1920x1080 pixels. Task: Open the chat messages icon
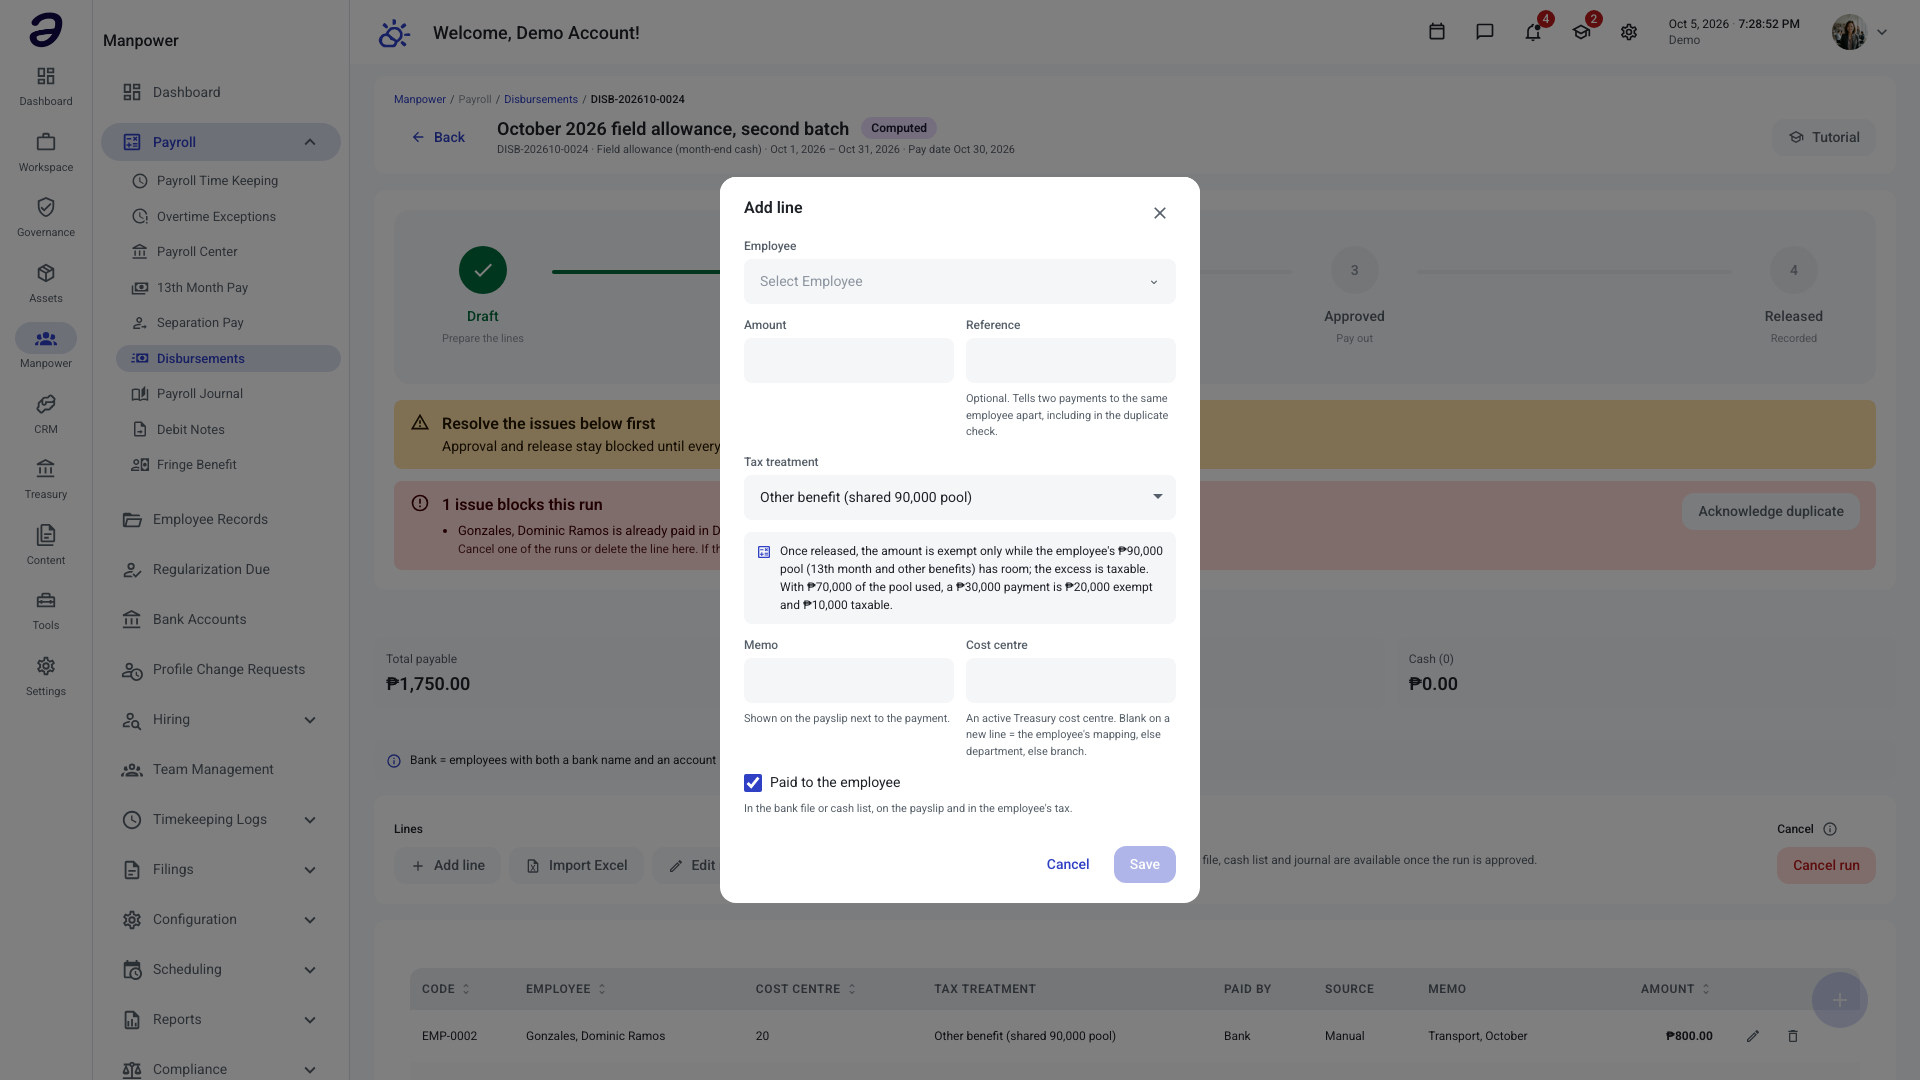(1485, 32)
